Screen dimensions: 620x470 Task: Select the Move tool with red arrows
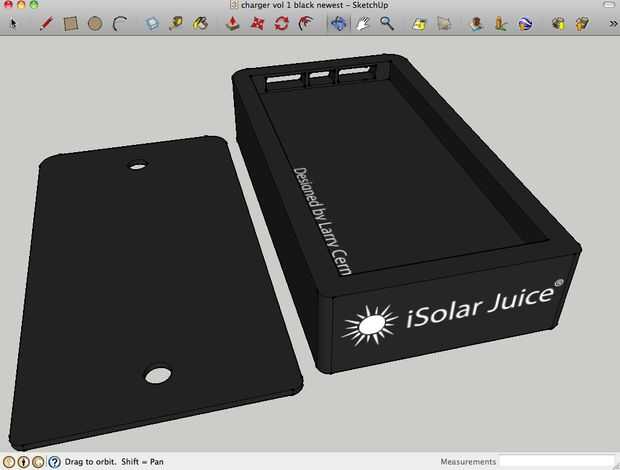pos(257,24)
